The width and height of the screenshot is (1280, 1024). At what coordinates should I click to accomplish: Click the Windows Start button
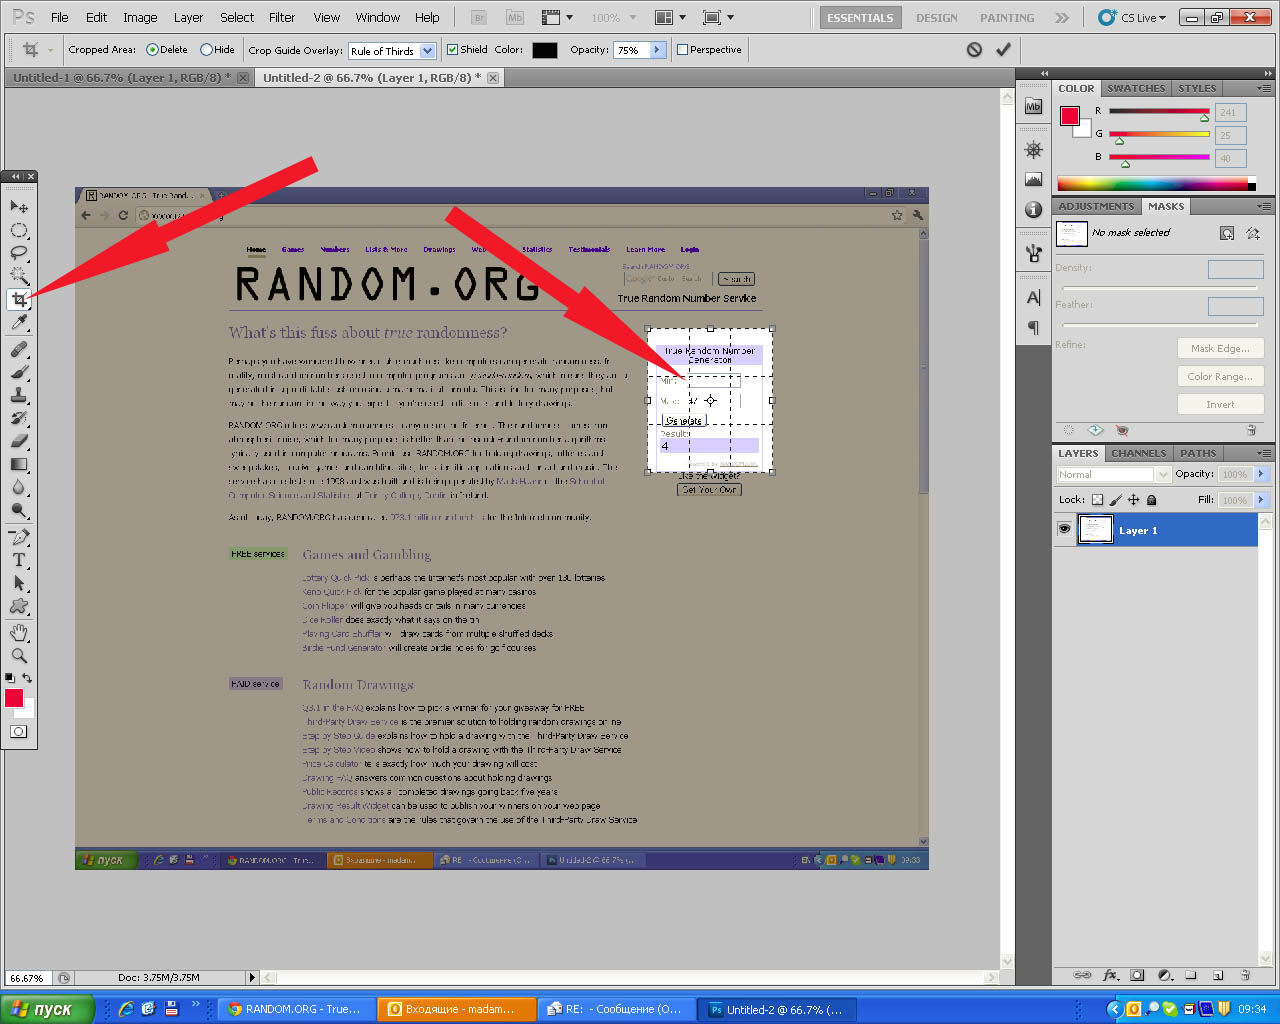click(48, 1009)
